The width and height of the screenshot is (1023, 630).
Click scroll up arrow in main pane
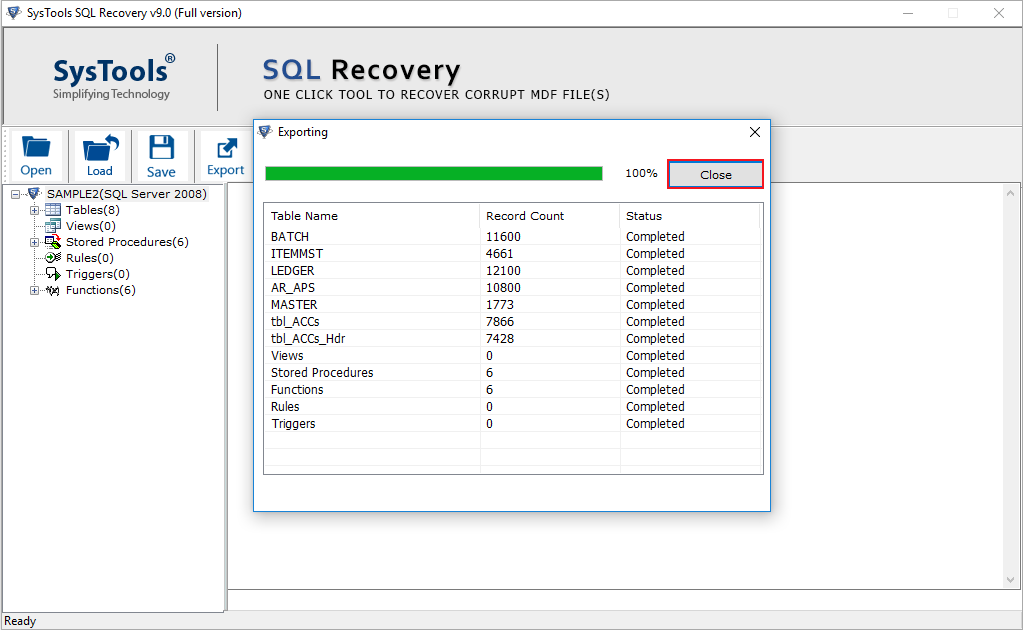tap(1010, 193)
